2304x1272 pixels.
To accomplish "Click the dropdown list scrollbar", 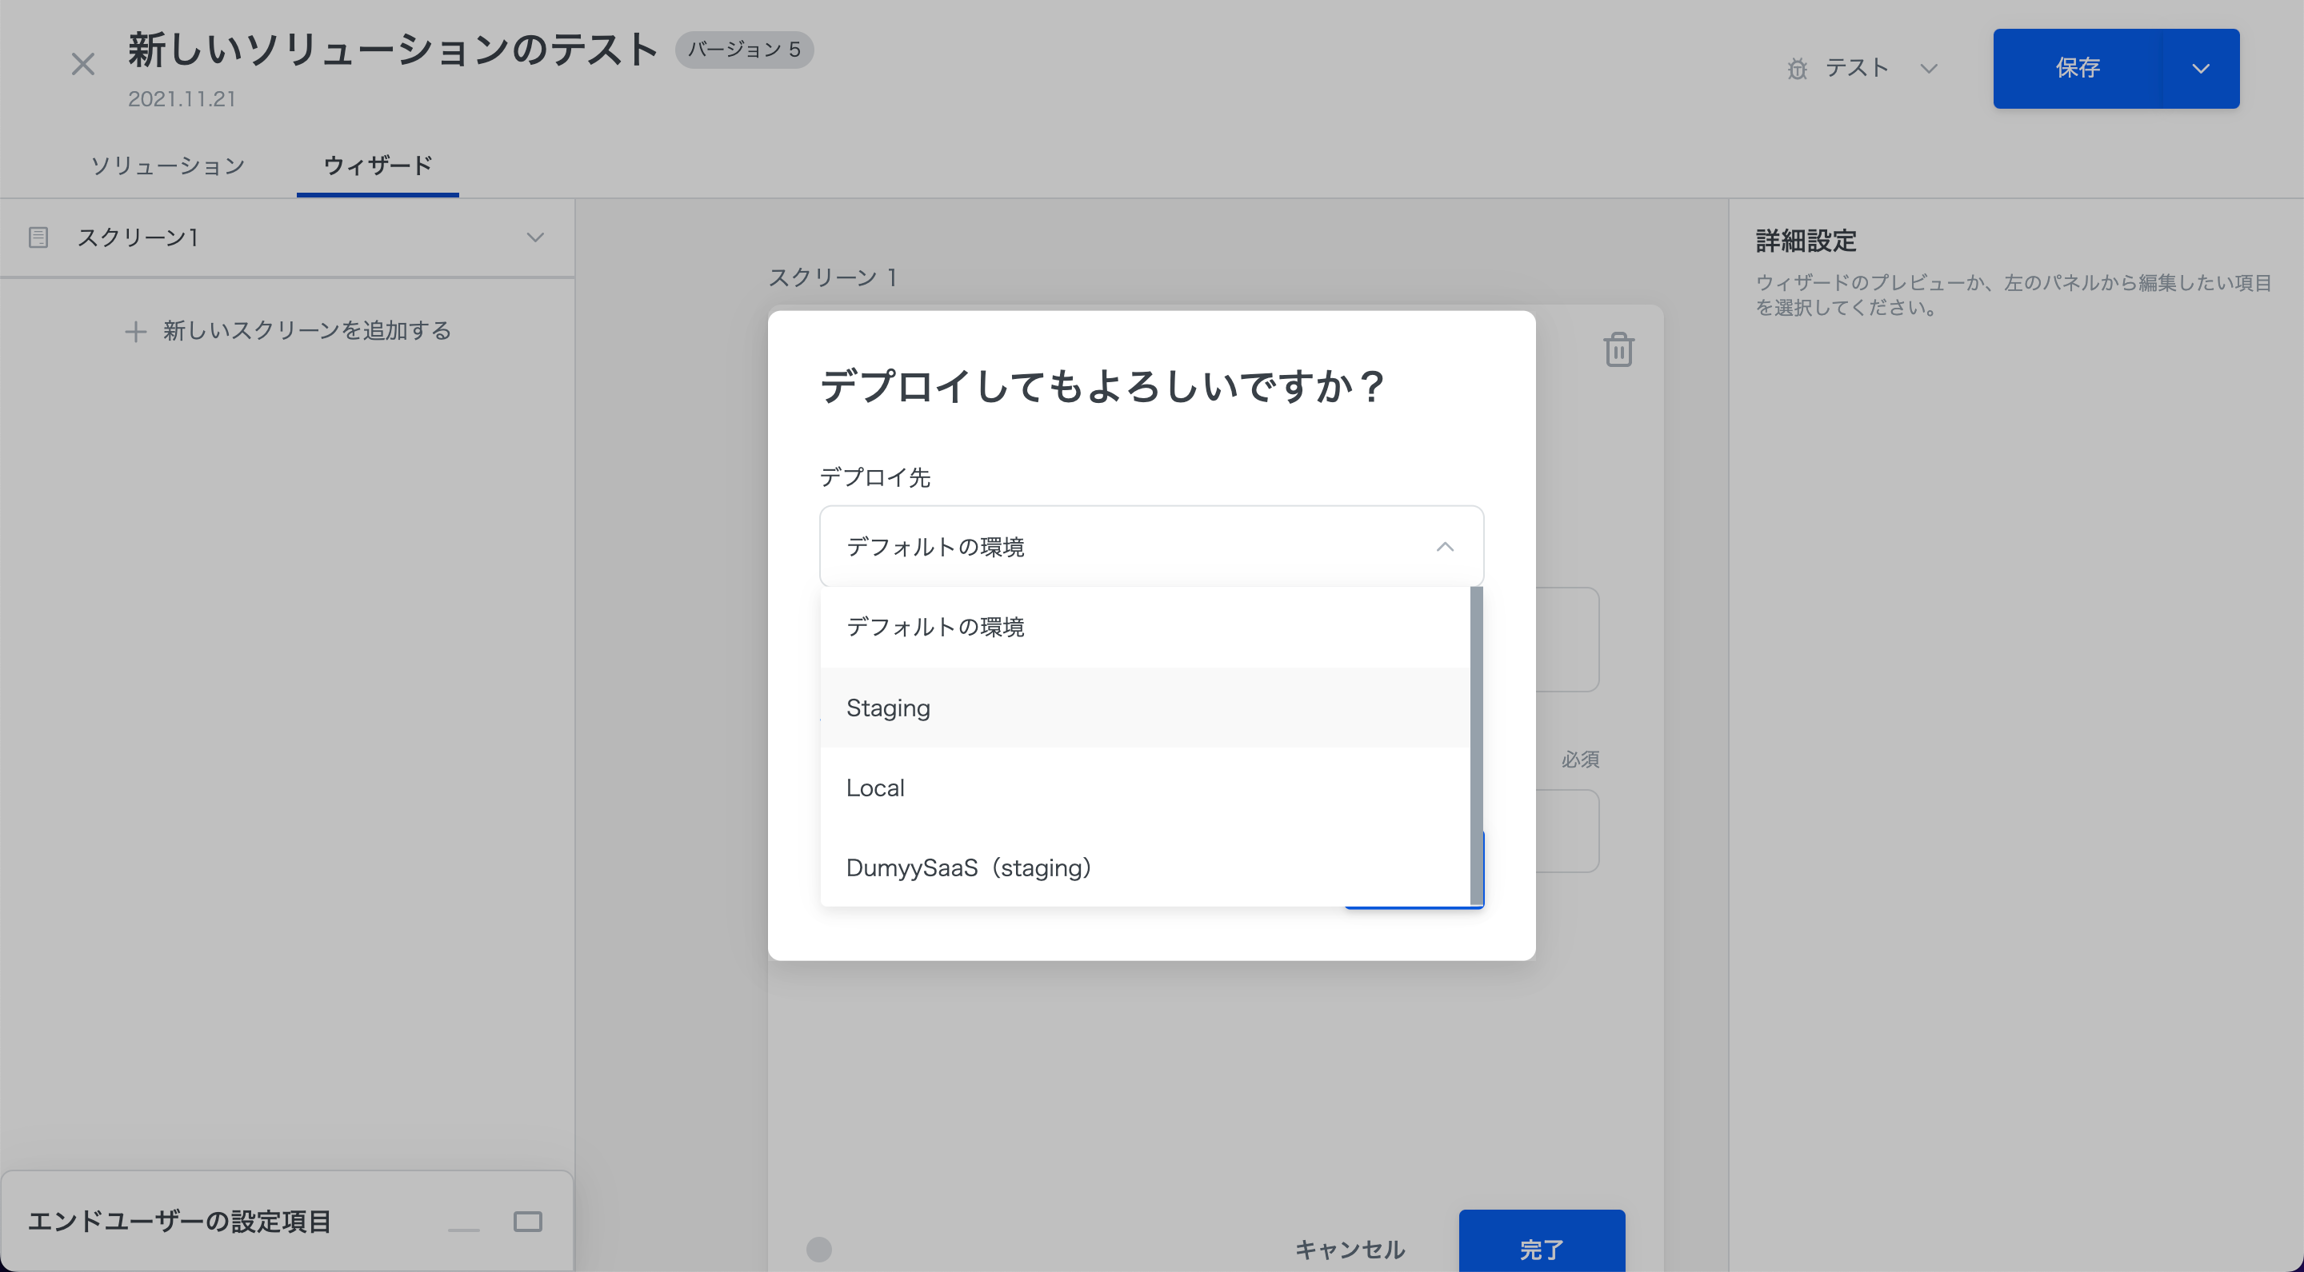I will [1476, 745].
